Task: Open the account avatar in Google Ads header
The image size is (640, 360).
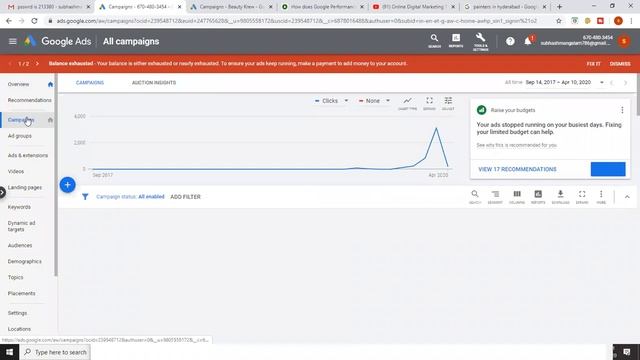Action: (x=624, y=41)
